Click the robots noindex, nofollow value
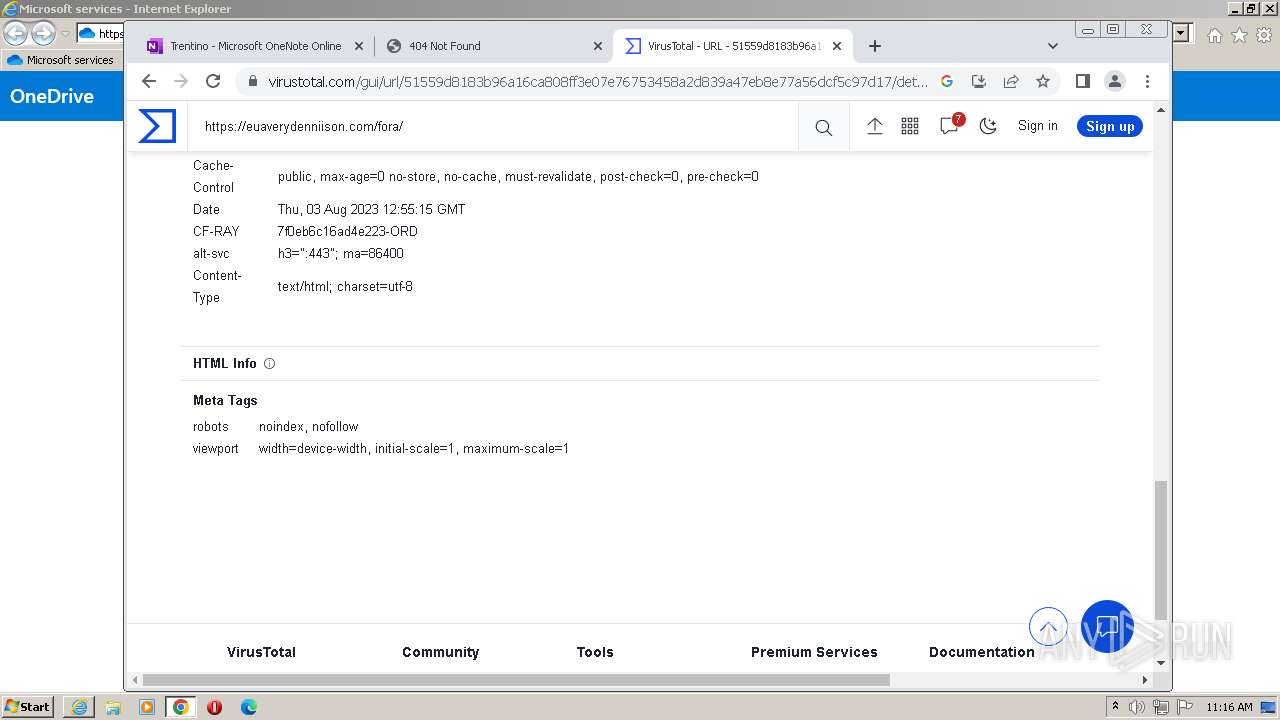Screen dimensions: 1280x720 [x=308, y=427]
